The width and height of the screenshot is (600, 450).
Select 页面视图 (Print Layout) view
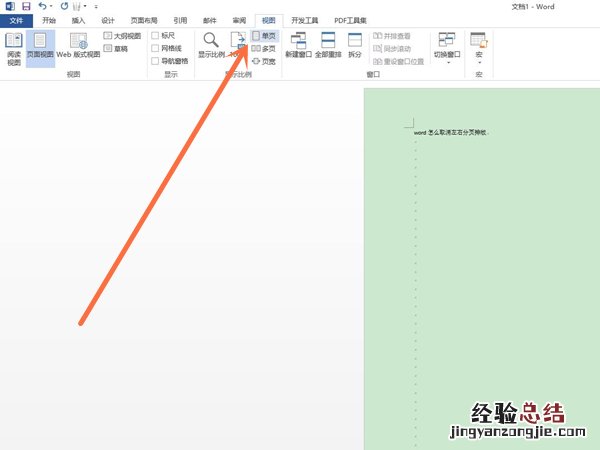click(40, 49)
